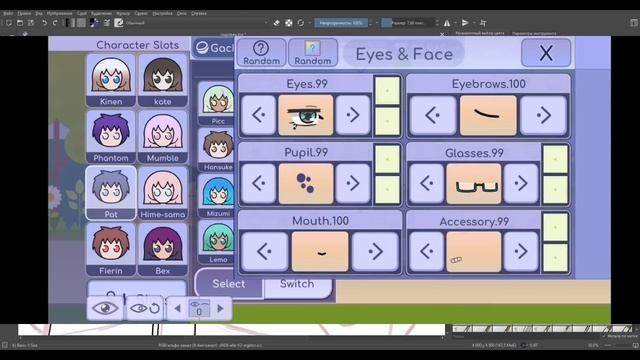Click the eye preview tile under Eyes.99
Screen dimensions: 640x360
[306, 115]
